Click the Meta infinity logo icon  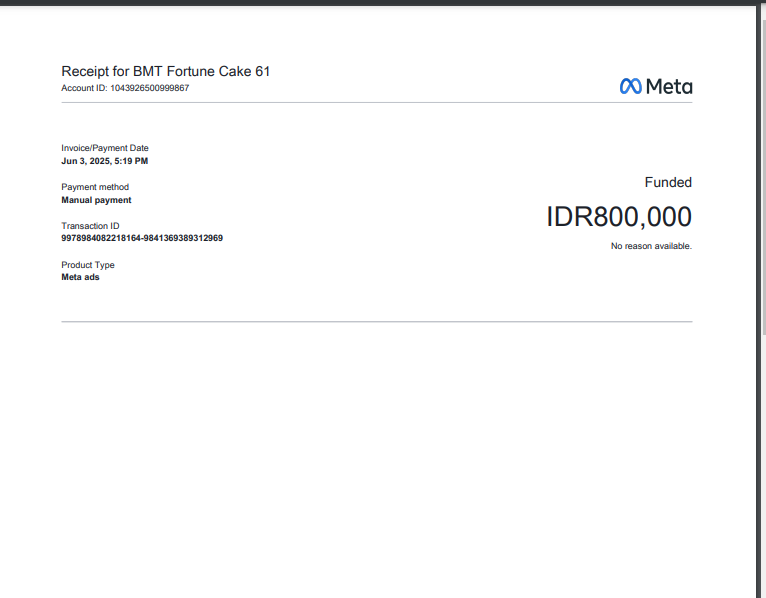(630, 87)
